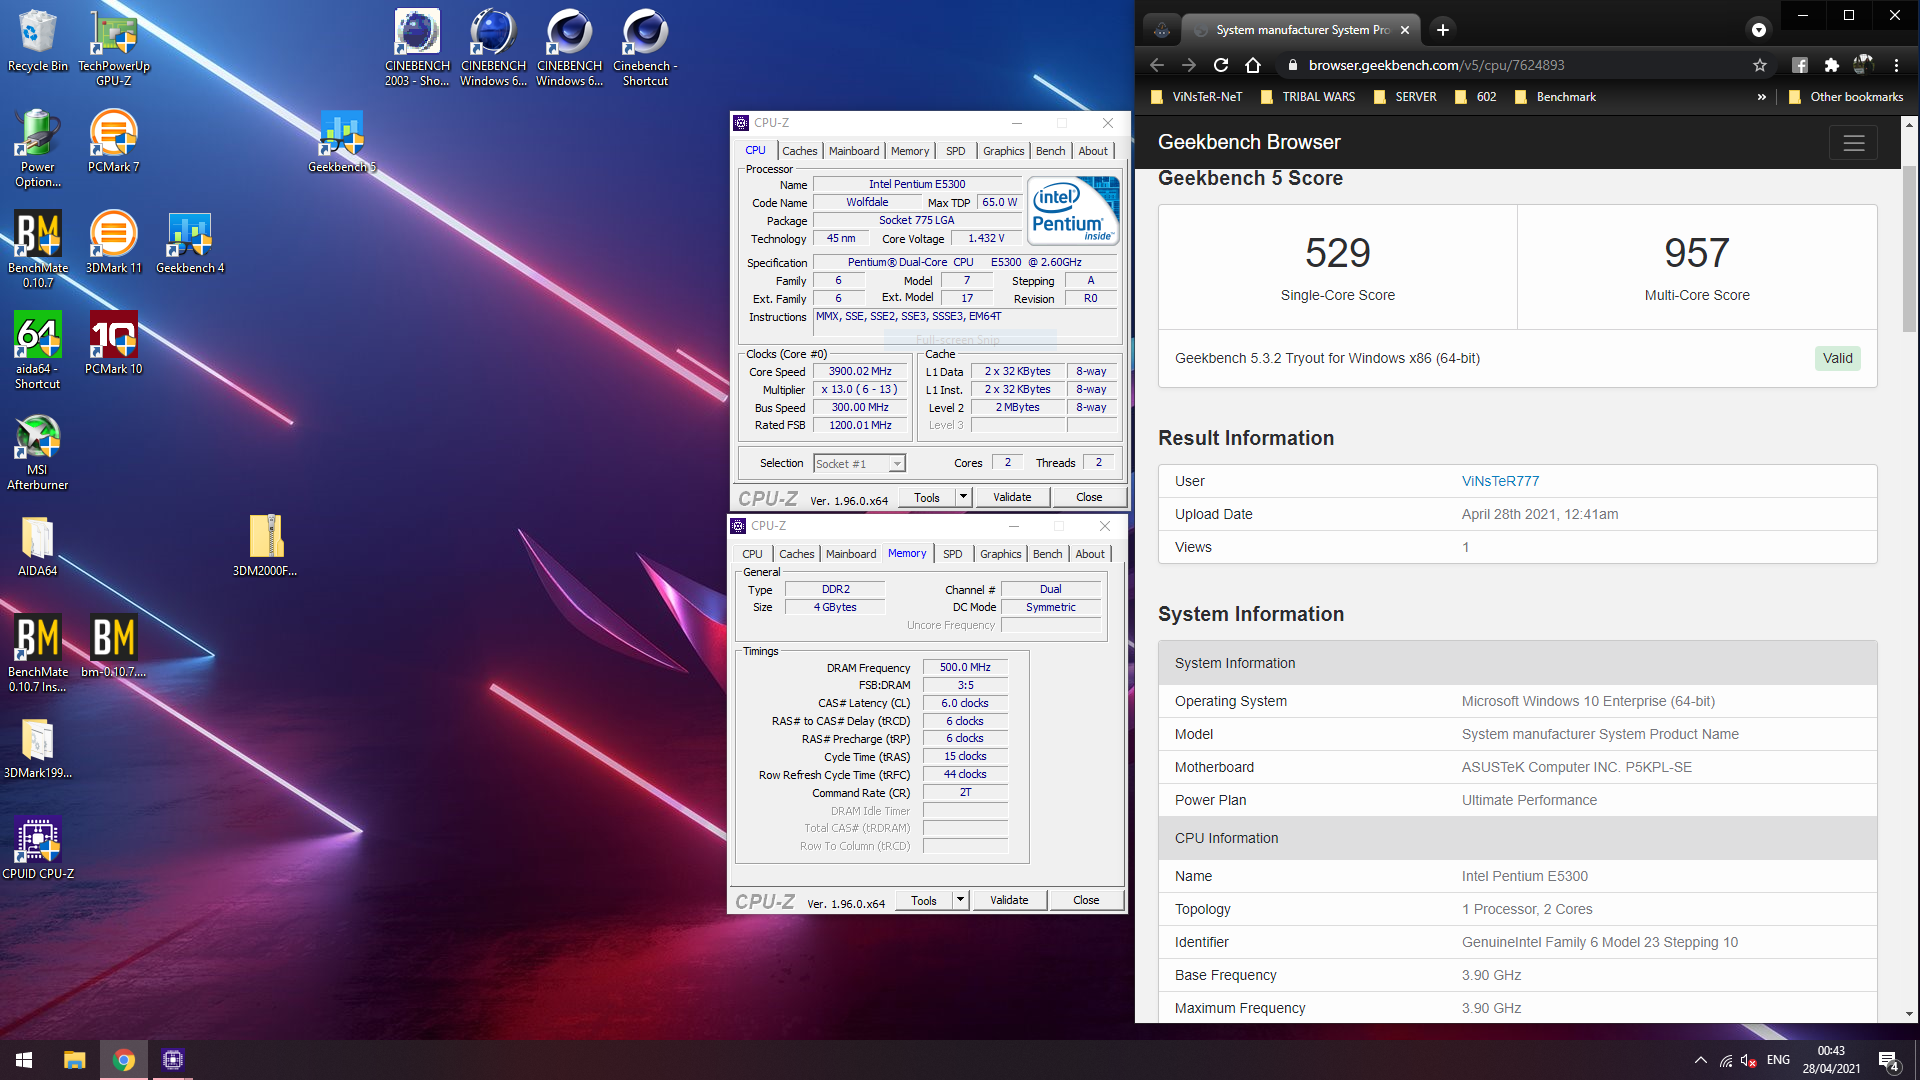Open Other bookmarks folder

click(1846, 97)
